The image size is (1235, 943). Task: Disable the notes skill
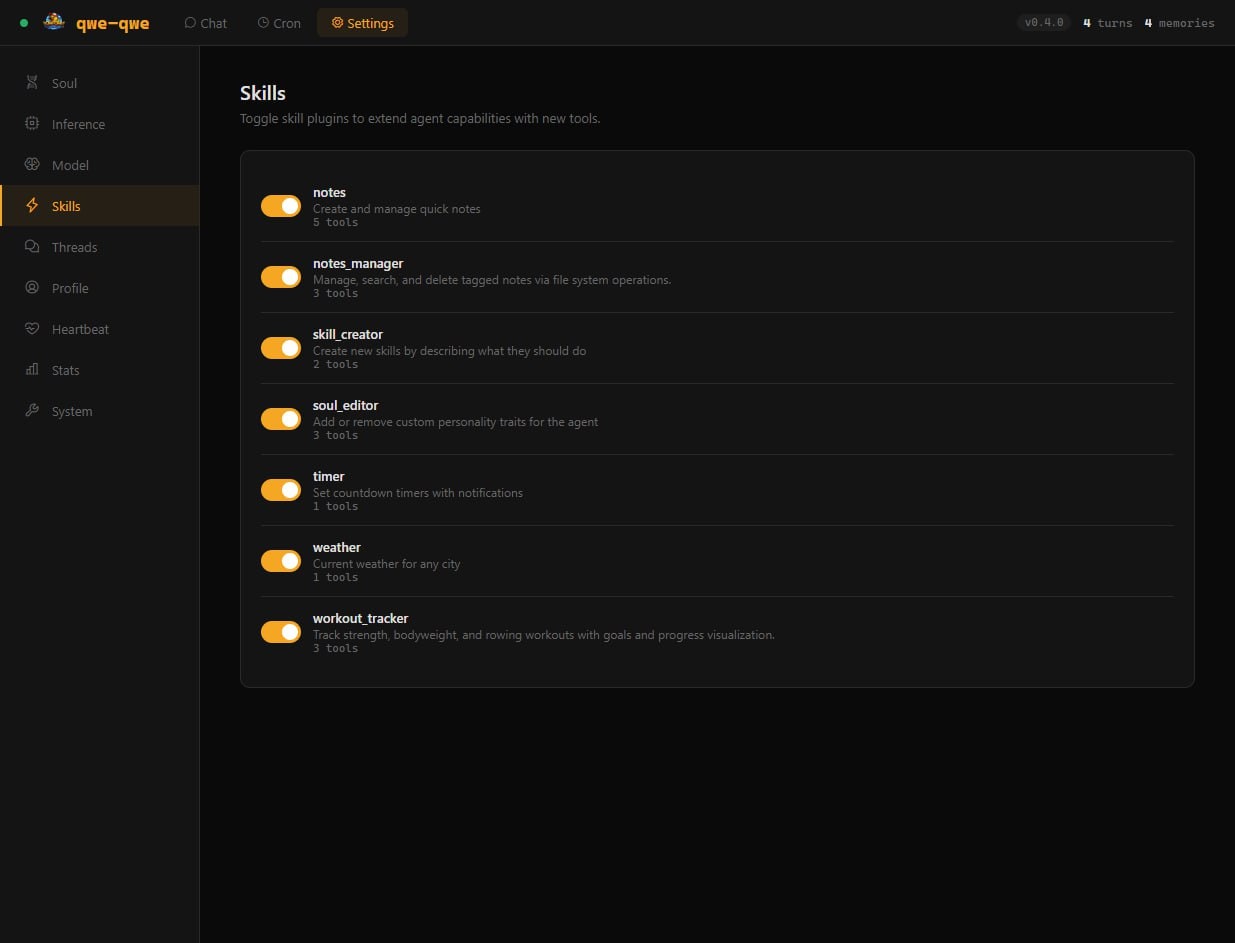280,205
